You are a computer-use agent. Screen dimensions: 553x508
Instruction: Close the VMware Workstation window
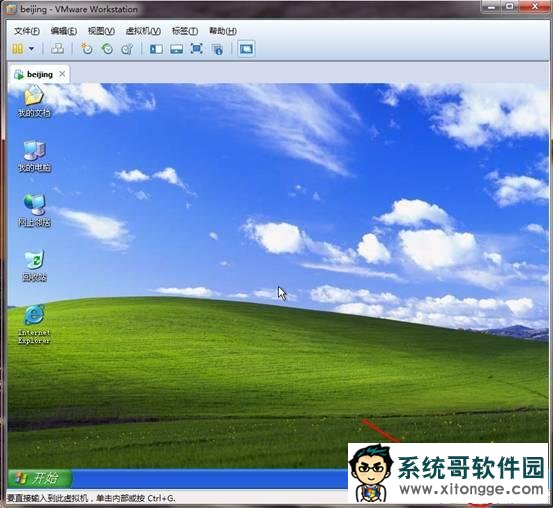pos(534,6)
